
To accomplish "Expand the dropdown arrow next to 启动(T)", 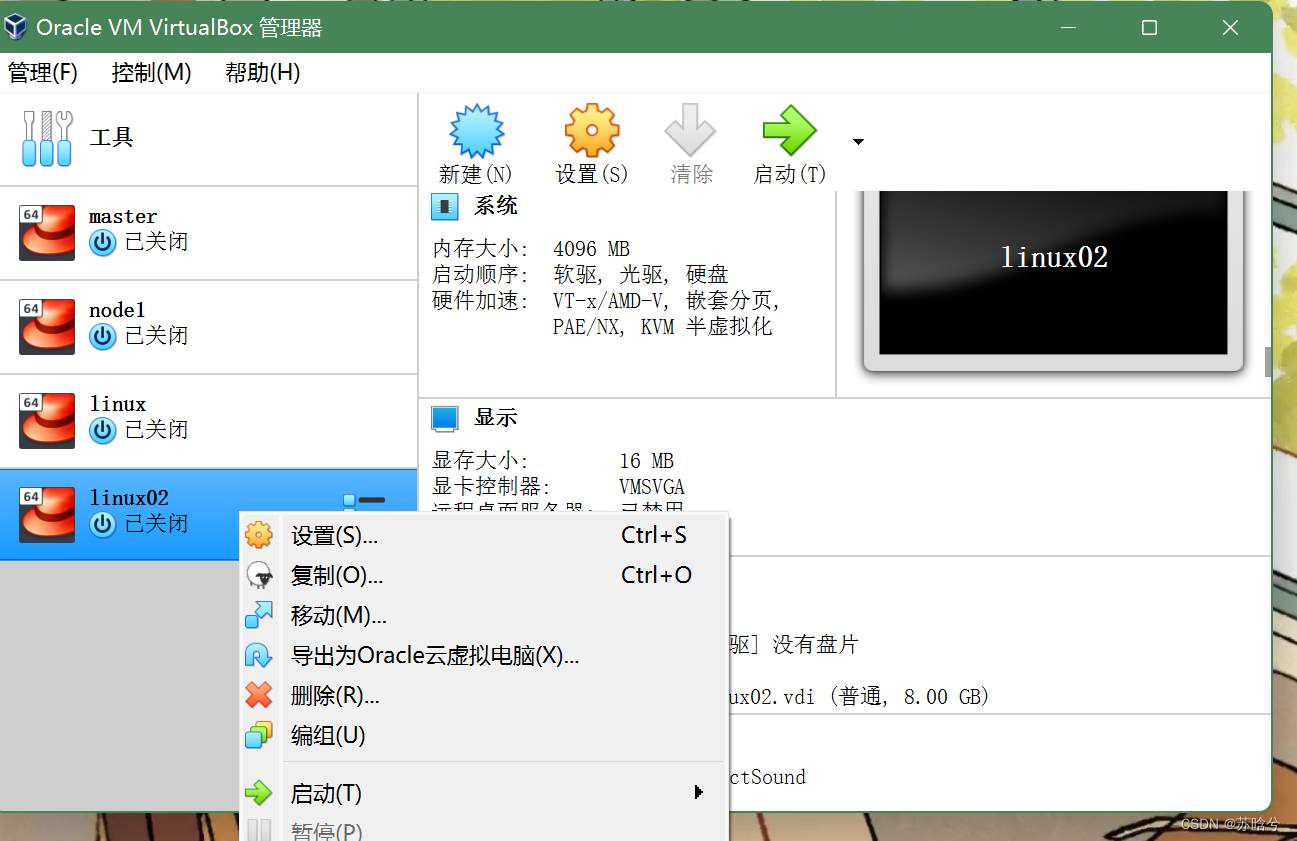I will coord(858,142).
